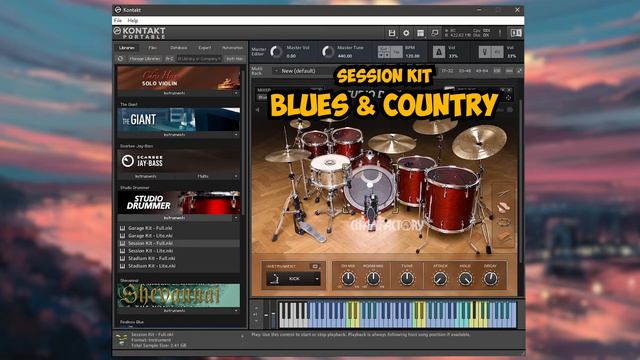Click the Instr Nav button
This screenshot has width=640, height=360.
pos(235,59)
